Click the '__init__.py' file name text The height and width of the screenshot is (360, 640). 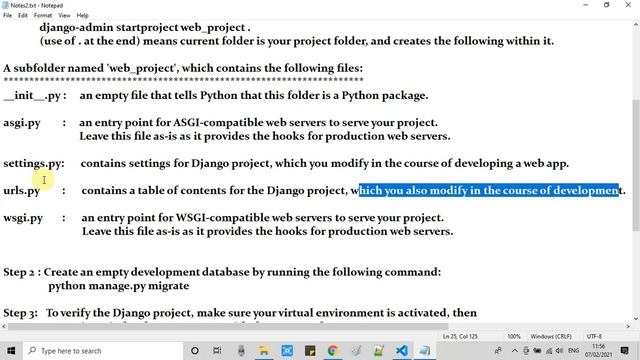(x=32, y=96)
